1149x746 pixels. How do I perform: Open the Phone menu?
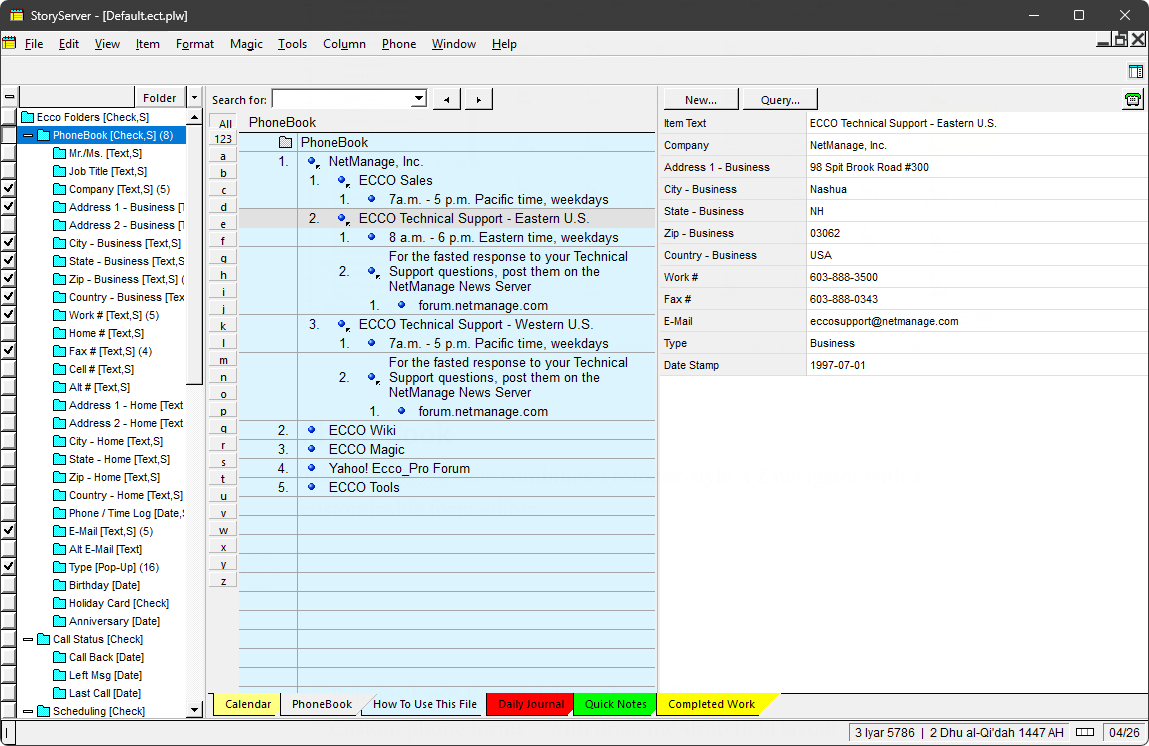(x=399, y=44)
